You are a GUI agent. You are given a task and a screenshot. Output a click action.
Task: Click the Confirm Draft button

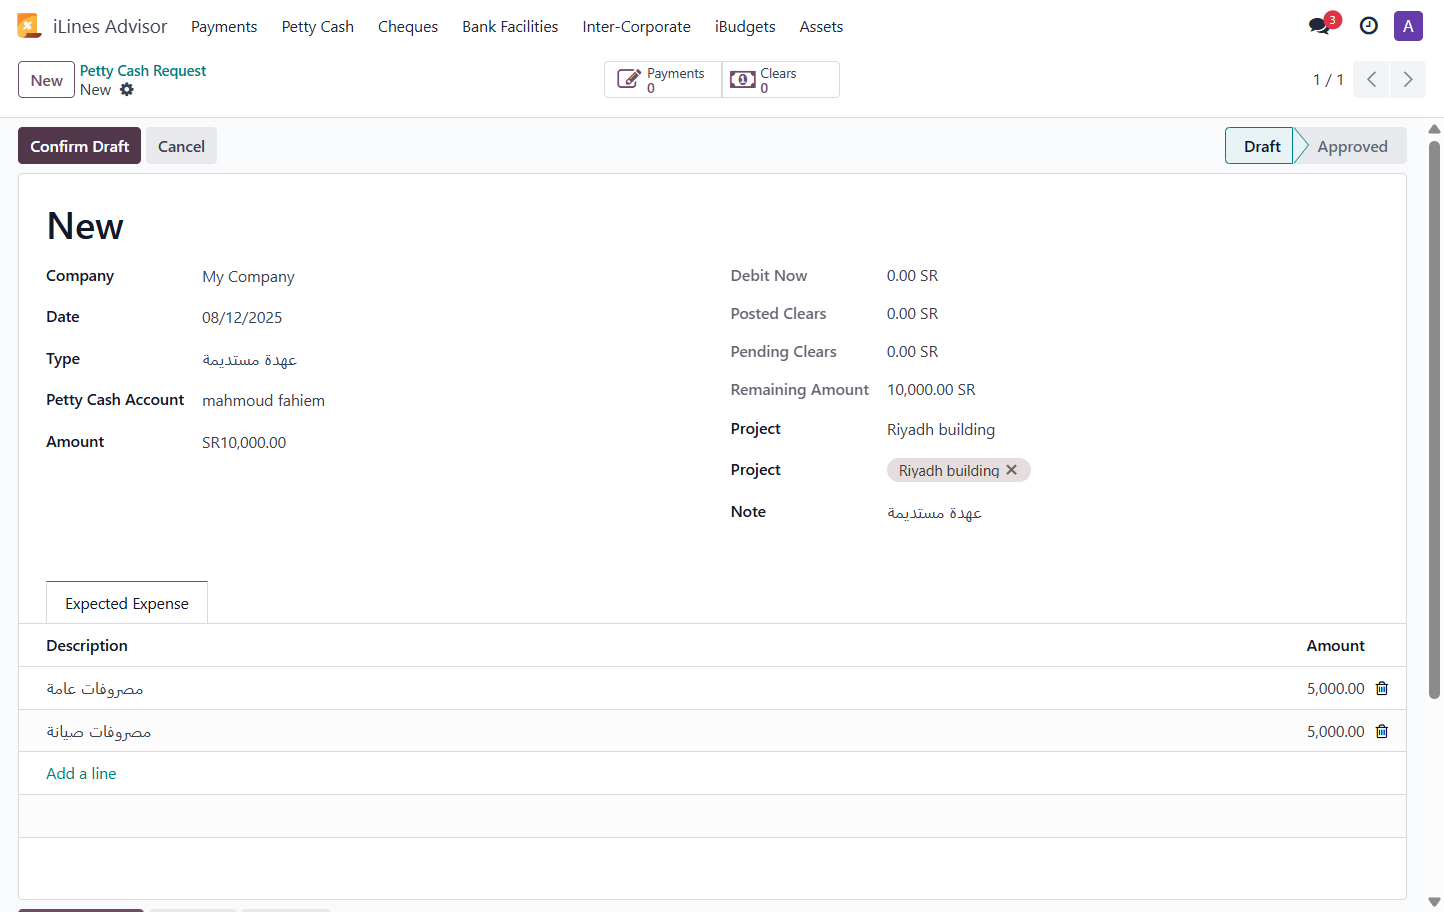[80, 146]
